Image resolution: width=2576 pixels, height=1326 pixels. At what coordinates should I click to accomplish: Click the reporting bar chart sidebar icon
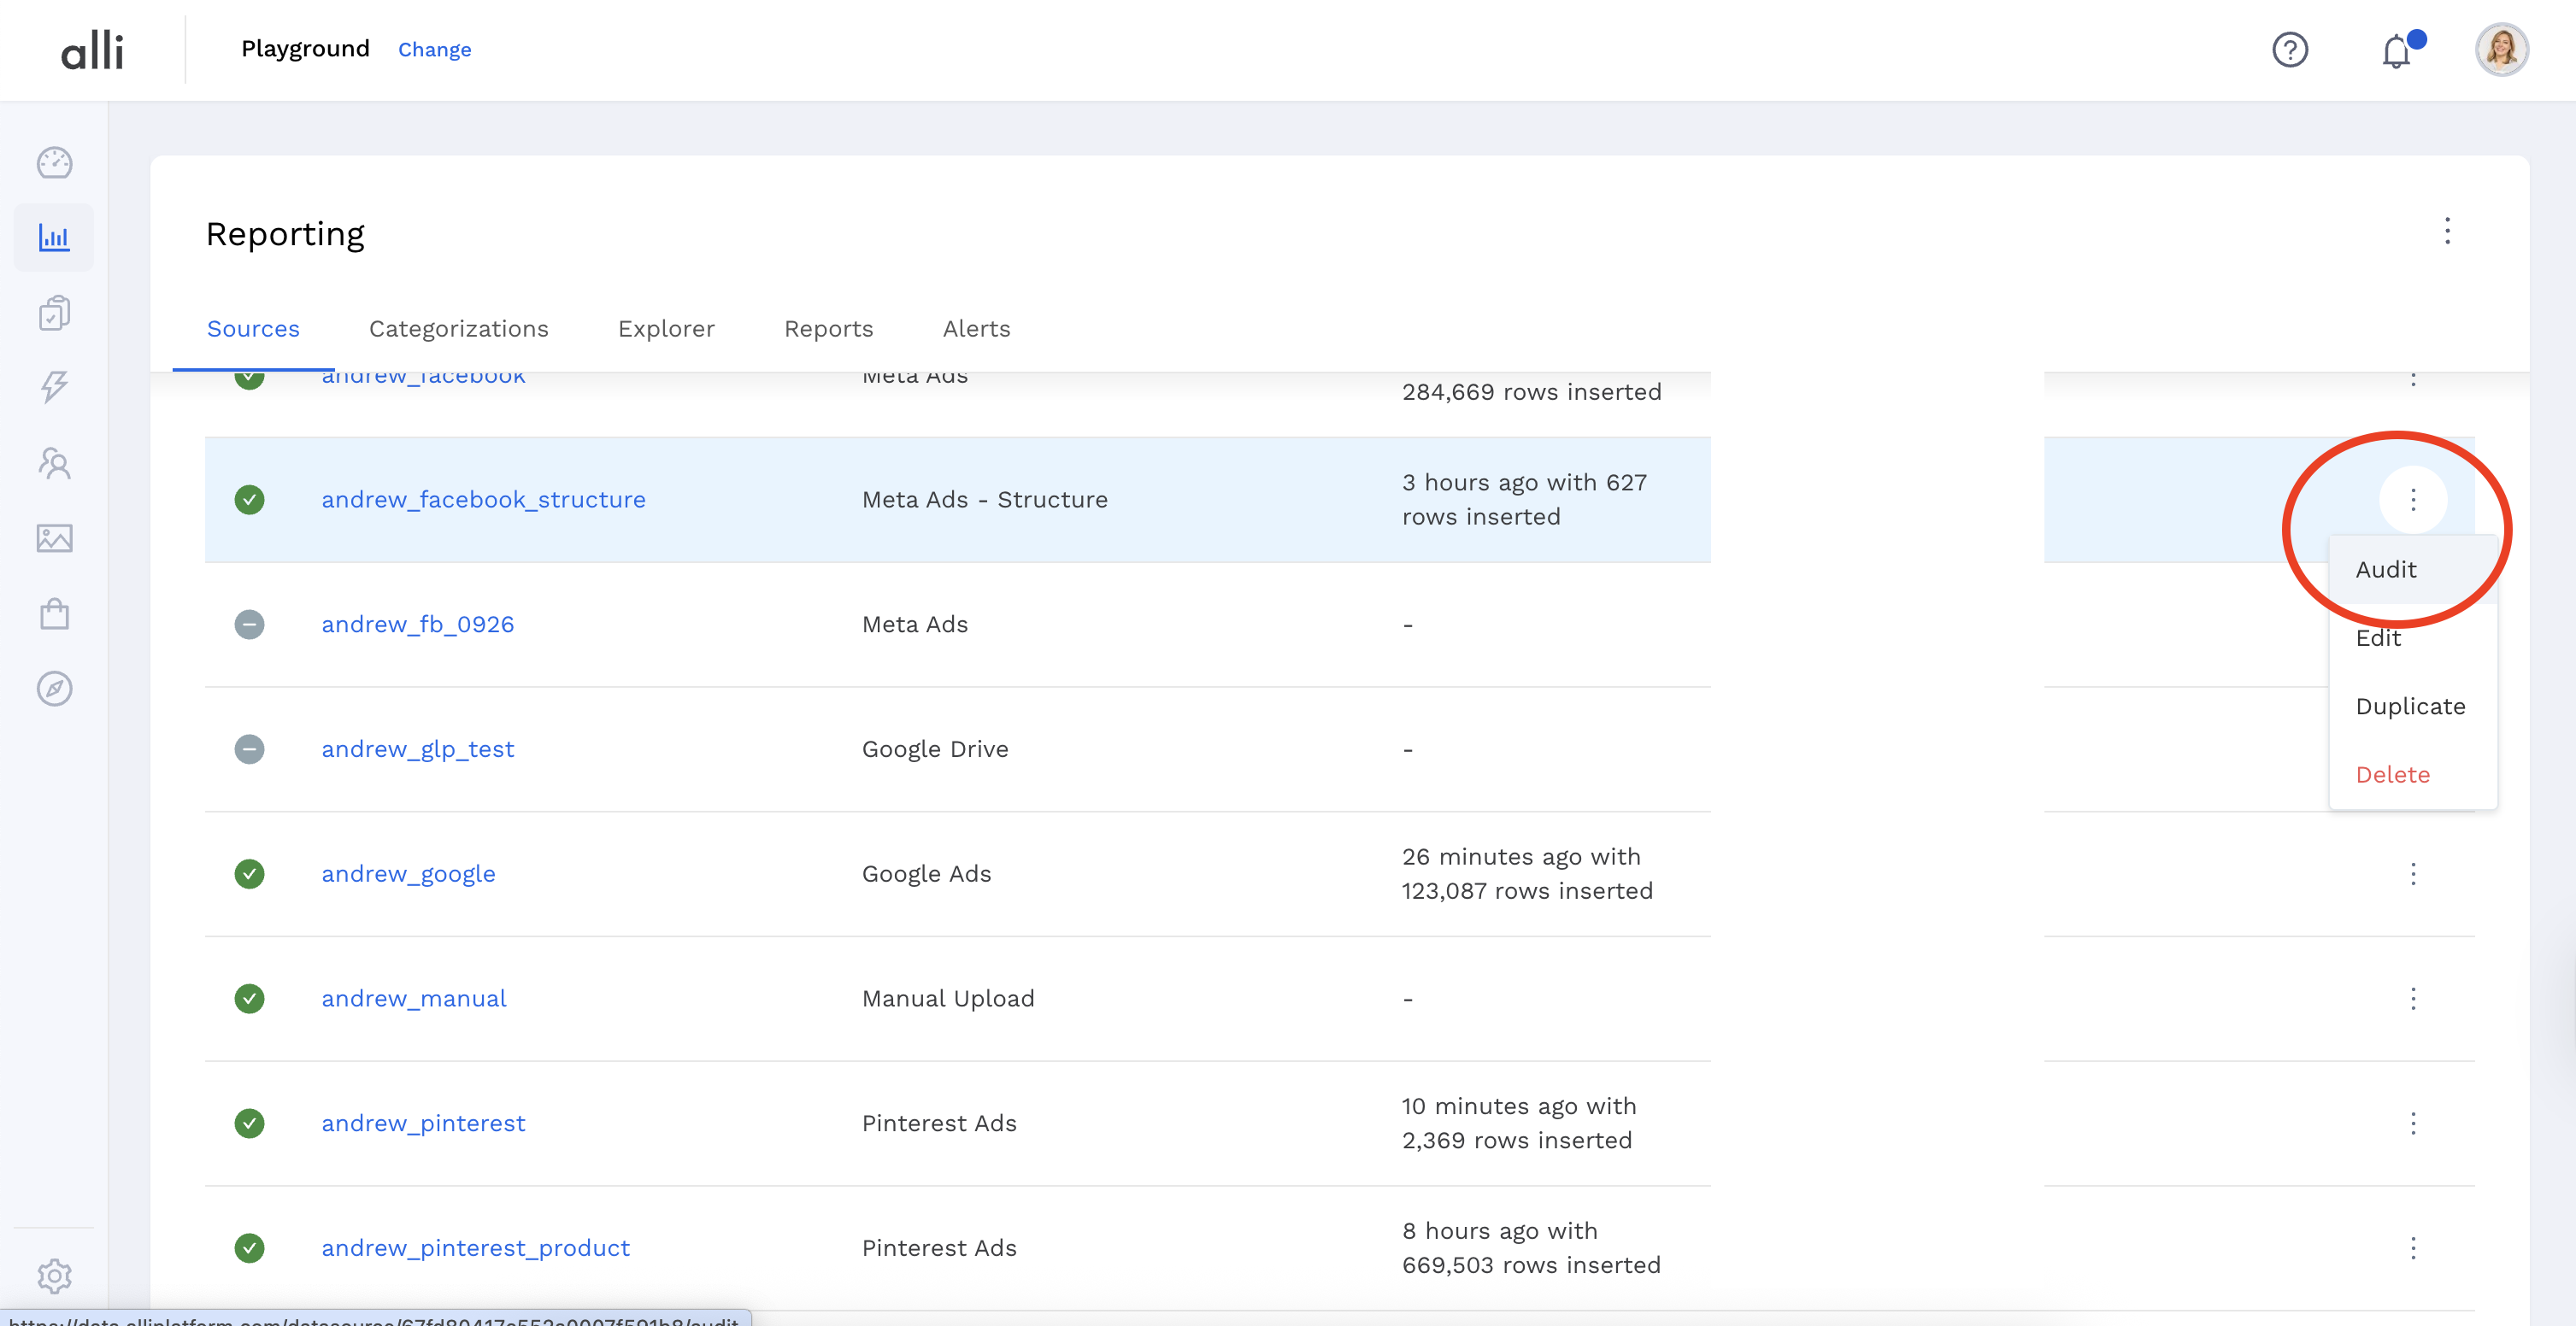(54, 238)
